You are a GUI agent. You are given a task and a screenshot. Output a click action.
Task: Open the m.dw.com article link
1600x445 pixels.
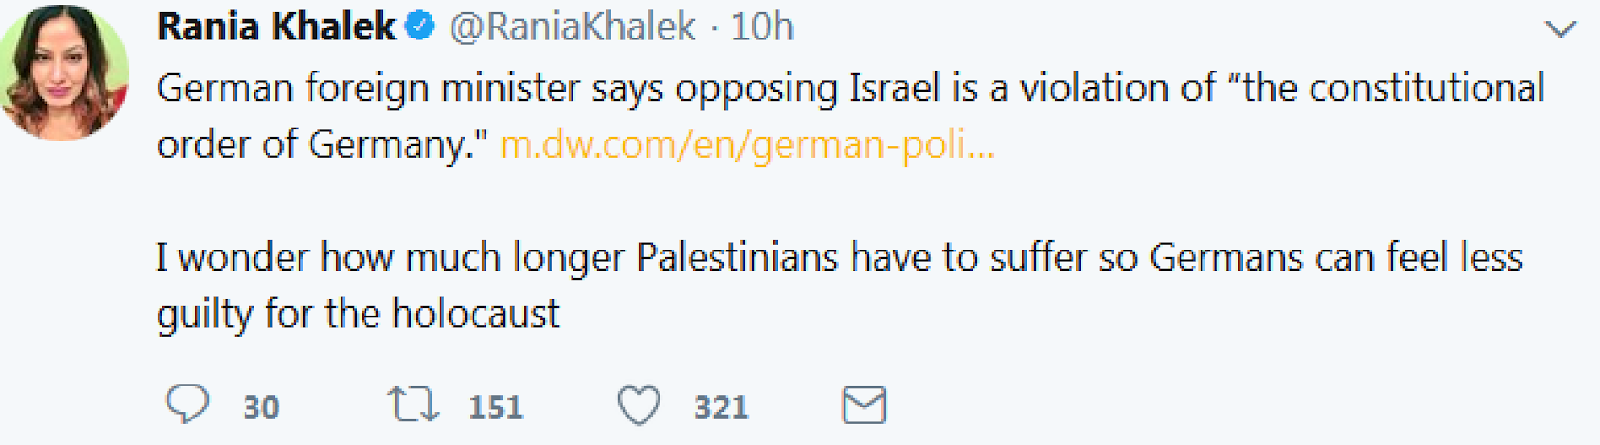coord(747,145)
